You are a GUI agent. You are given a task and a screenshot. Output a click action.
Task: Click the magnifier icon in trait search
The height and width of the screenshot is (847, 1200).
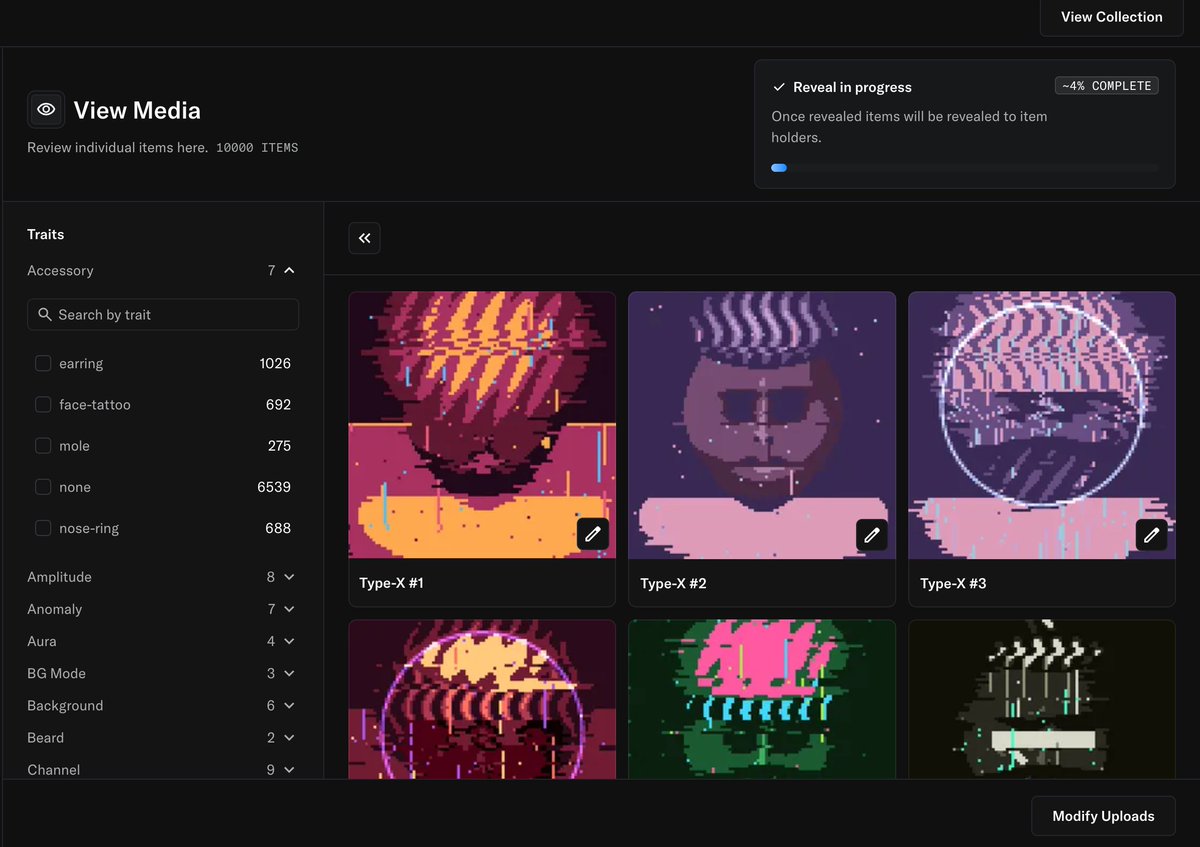pyautogui.click(x=45, y=314)
